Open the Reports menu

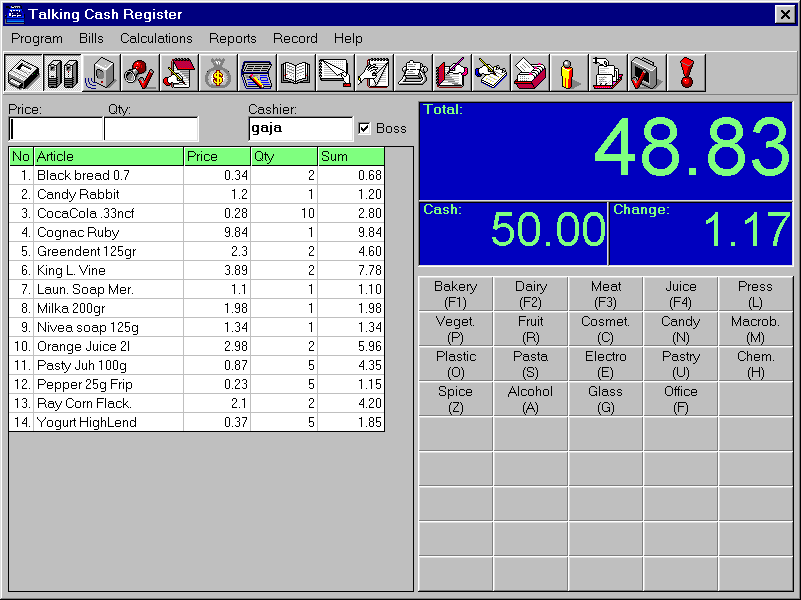(232, 38)
